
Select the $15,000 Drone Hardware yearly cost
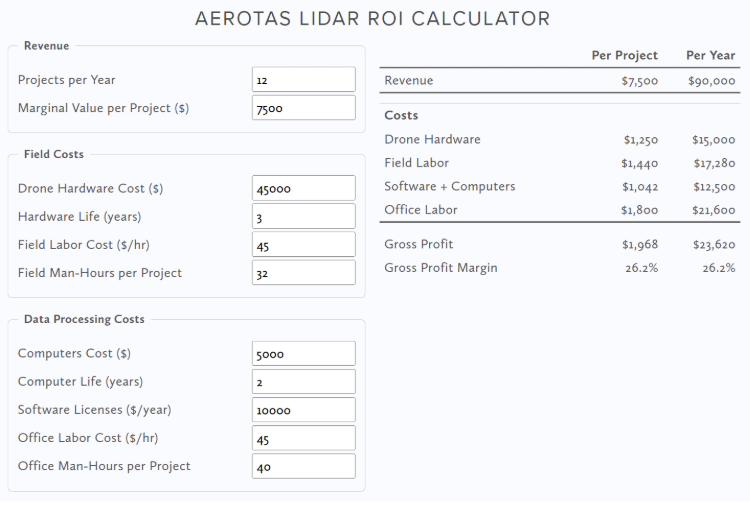coord(713,140)
